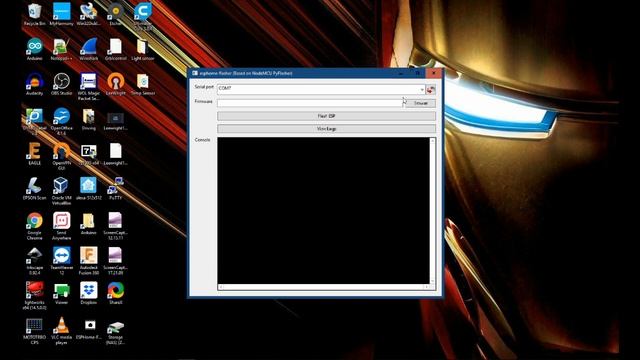This screenshot has height=360, width=640.
Task: Select the Lightworks x64 desktop icon
Action: [x=34, y=296]
